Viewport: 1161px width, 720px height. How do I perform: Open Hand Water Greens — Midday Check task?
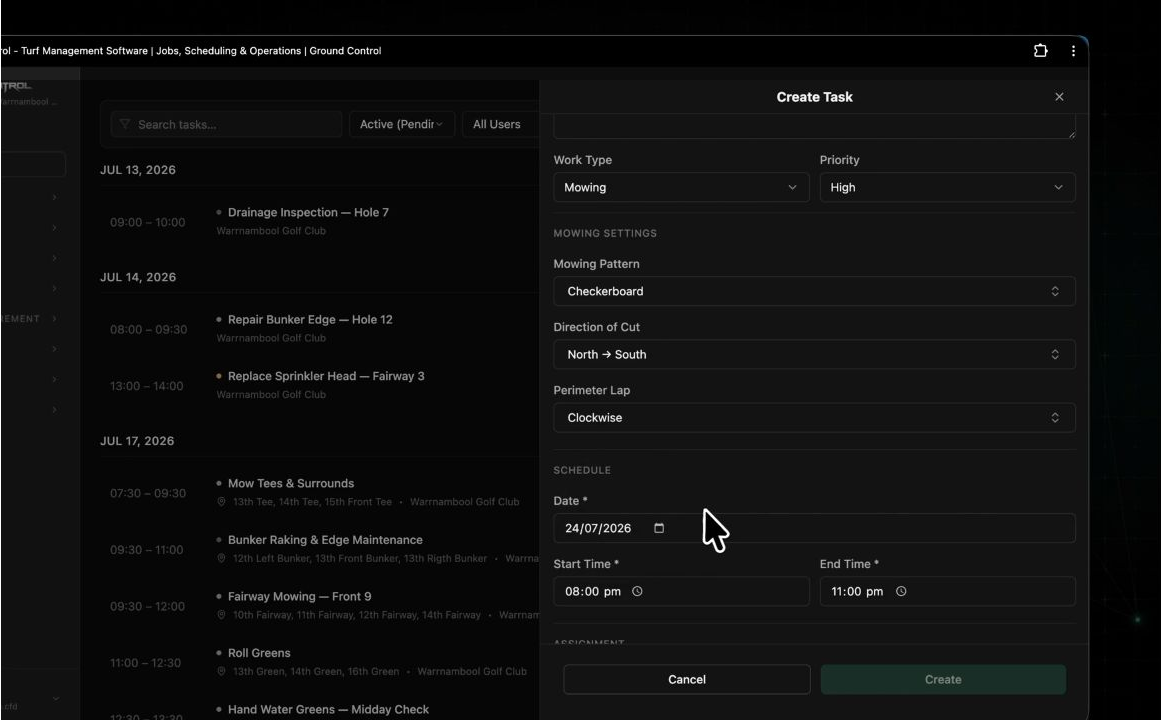[x=328, y=710]
